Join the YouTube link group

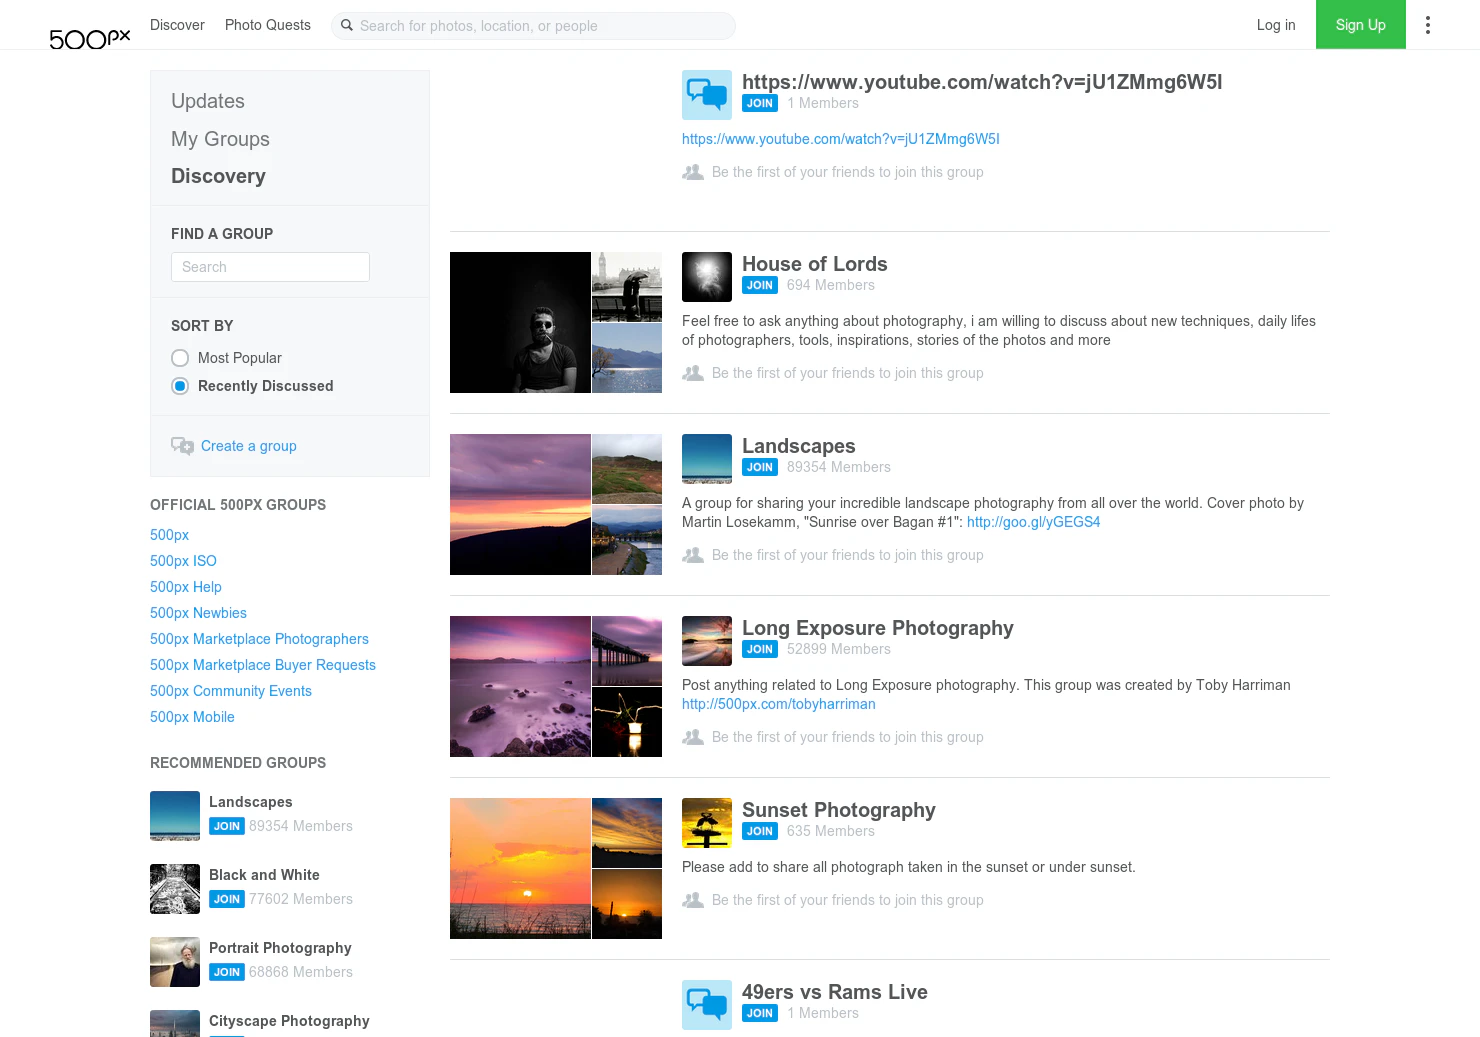coord(760,103)
